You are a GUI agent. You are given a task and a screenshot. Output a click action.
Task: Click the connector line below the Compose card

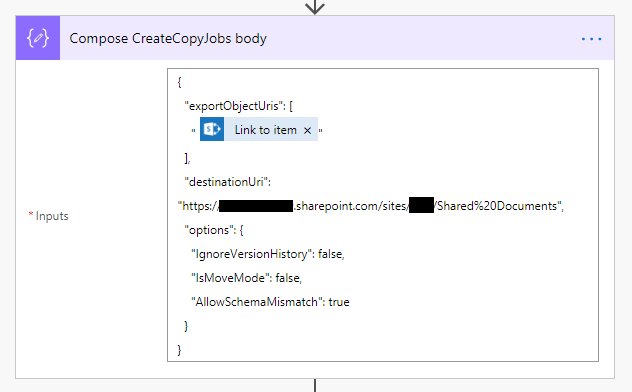315,385
